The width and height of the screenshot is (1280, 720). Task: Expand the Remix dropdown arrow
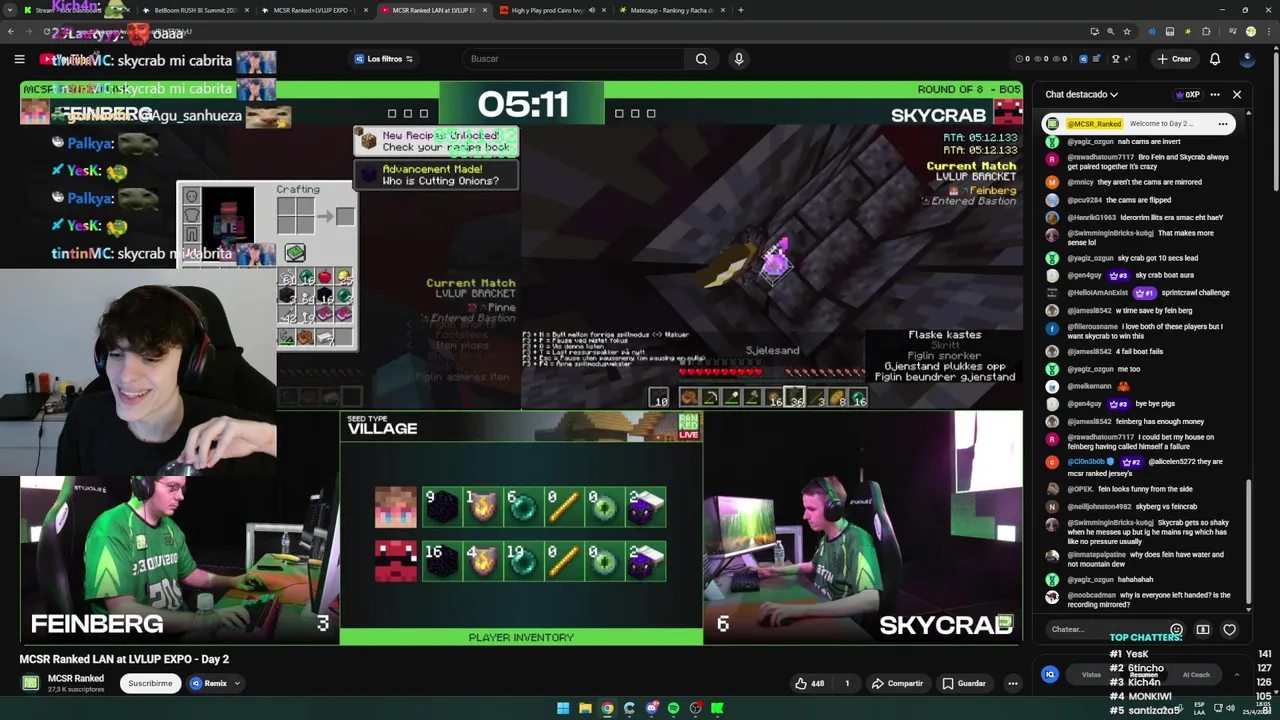(x=238, y=683)
